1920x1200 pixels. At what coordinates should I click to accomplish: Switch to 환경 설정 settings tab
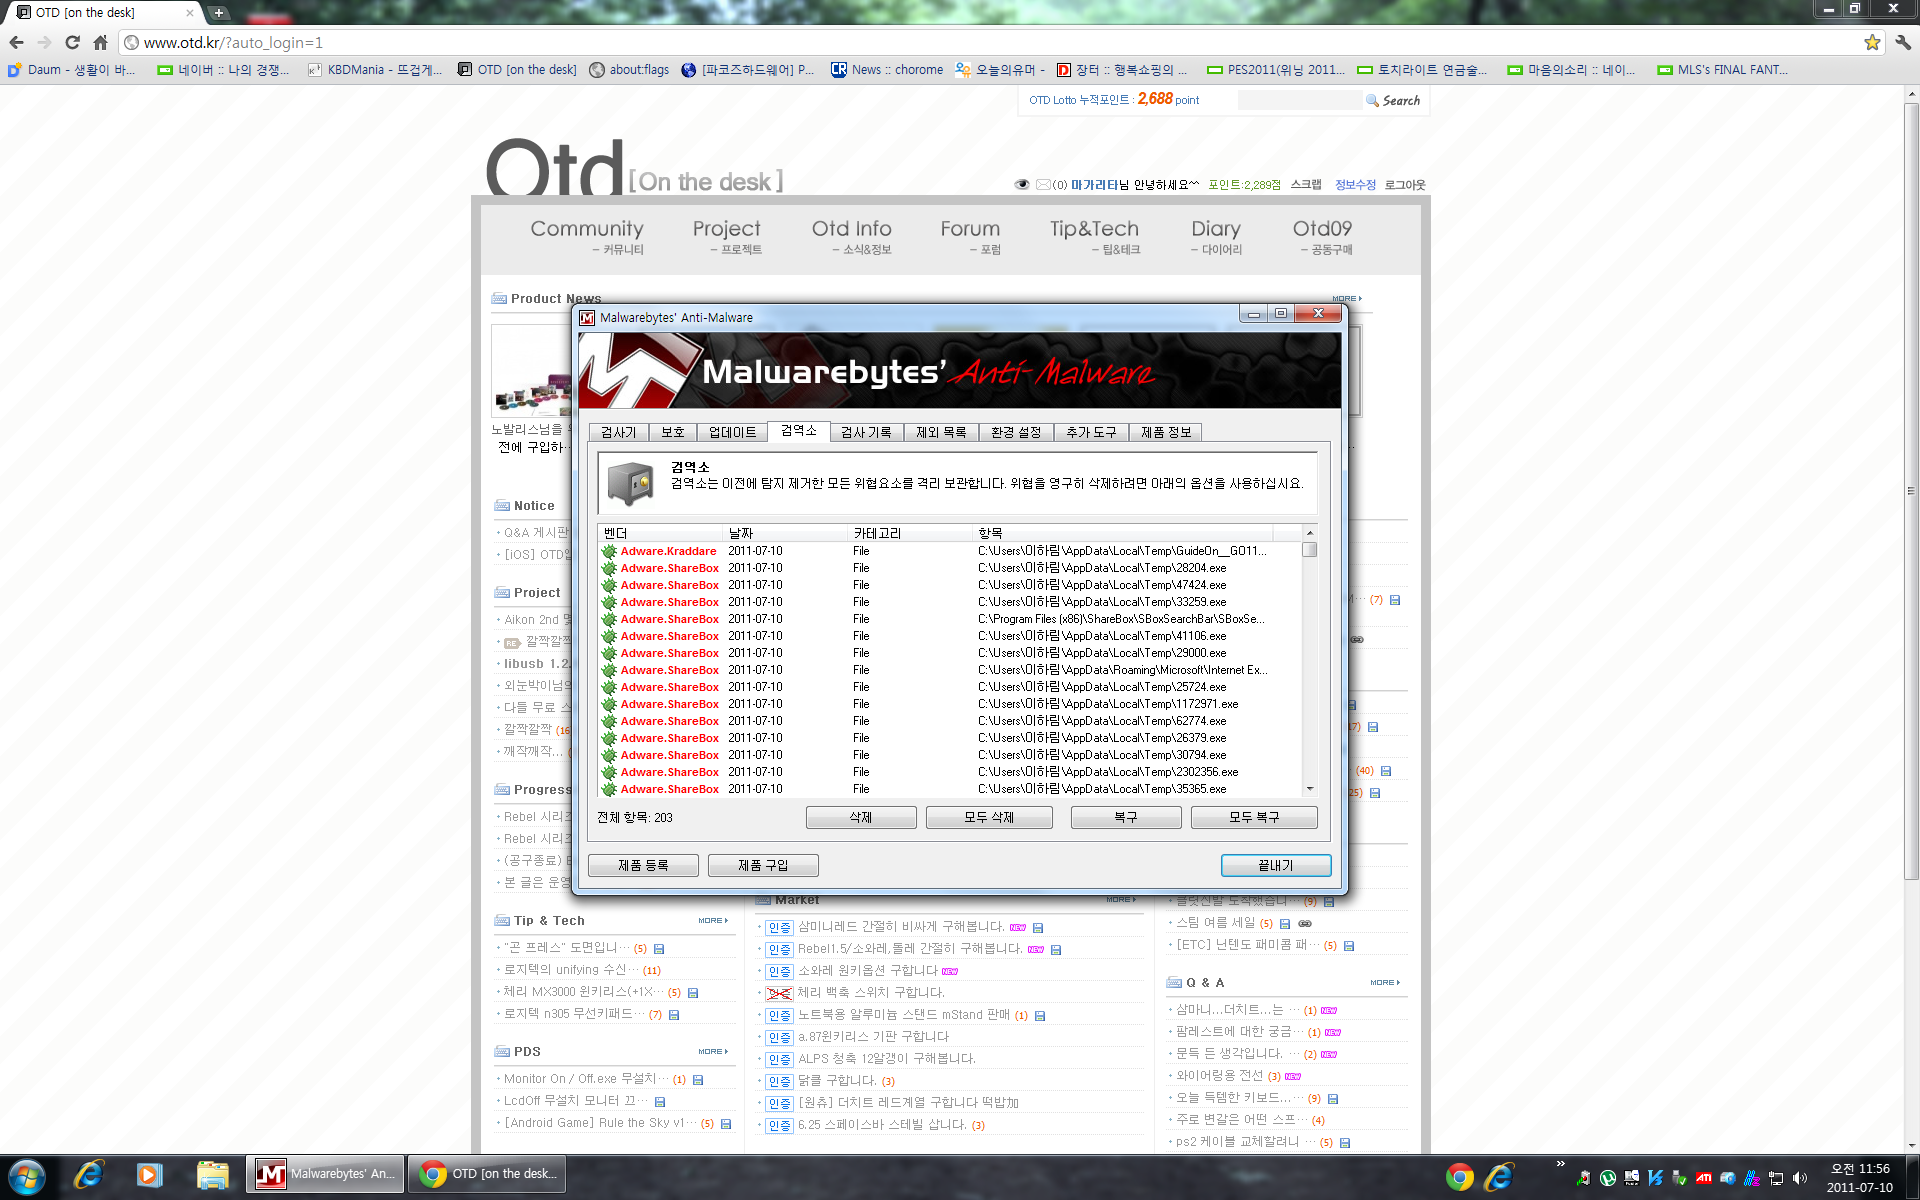pyautogui.click(x=1016, y=432)
